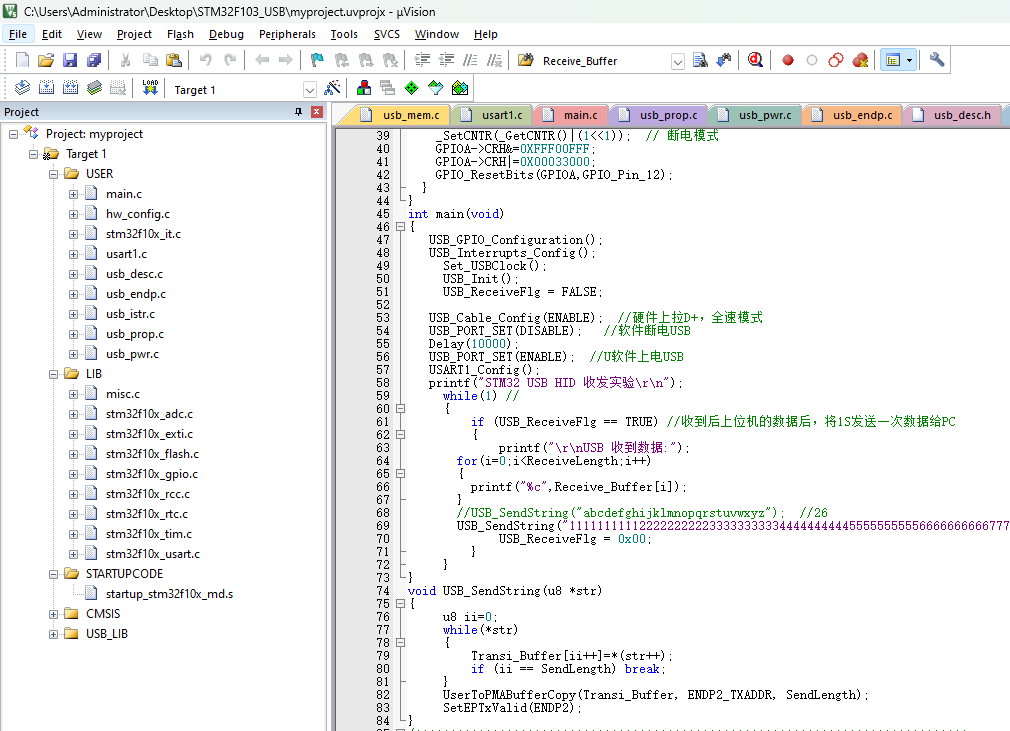Select startup_stm32f10x_md.s in project tree
1010x731 pixels.
(x=169, y=594)
